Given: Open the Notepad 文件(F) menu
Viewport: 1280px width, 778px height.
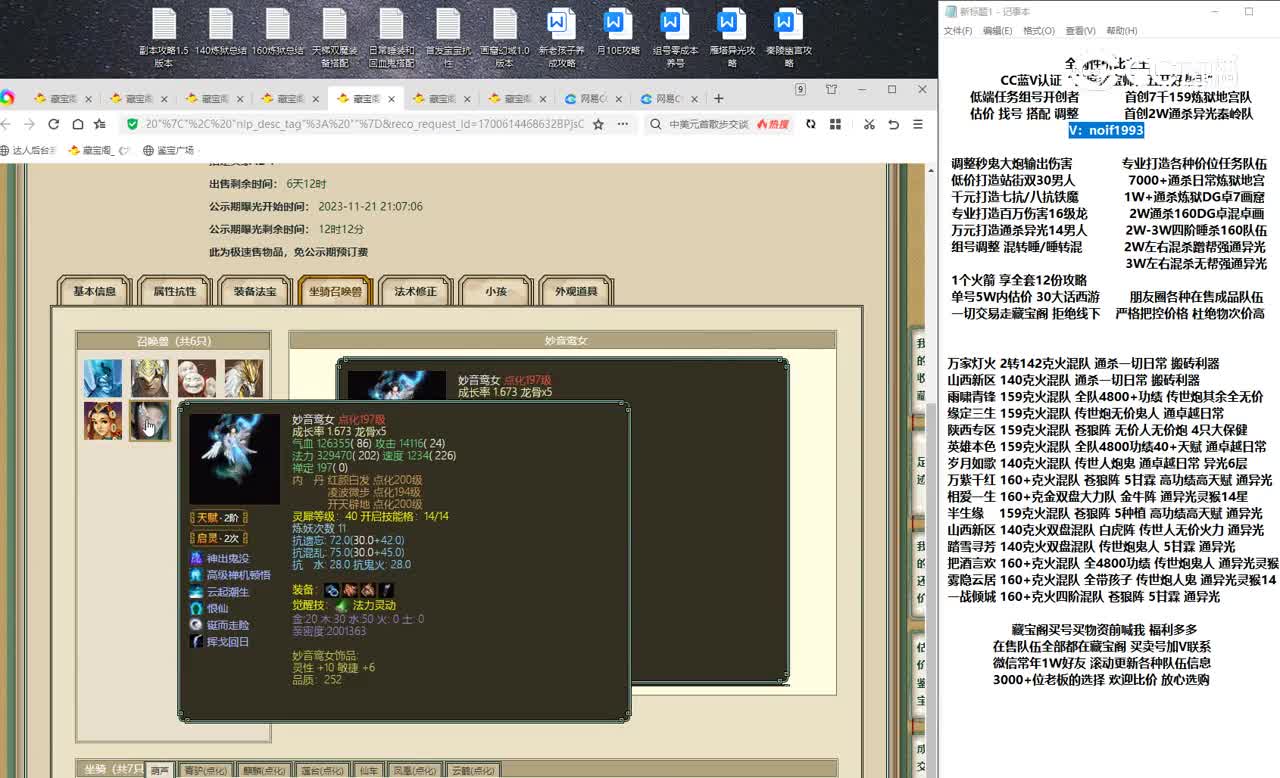Looking at the screenshot, I should click(x=958, y=31).
